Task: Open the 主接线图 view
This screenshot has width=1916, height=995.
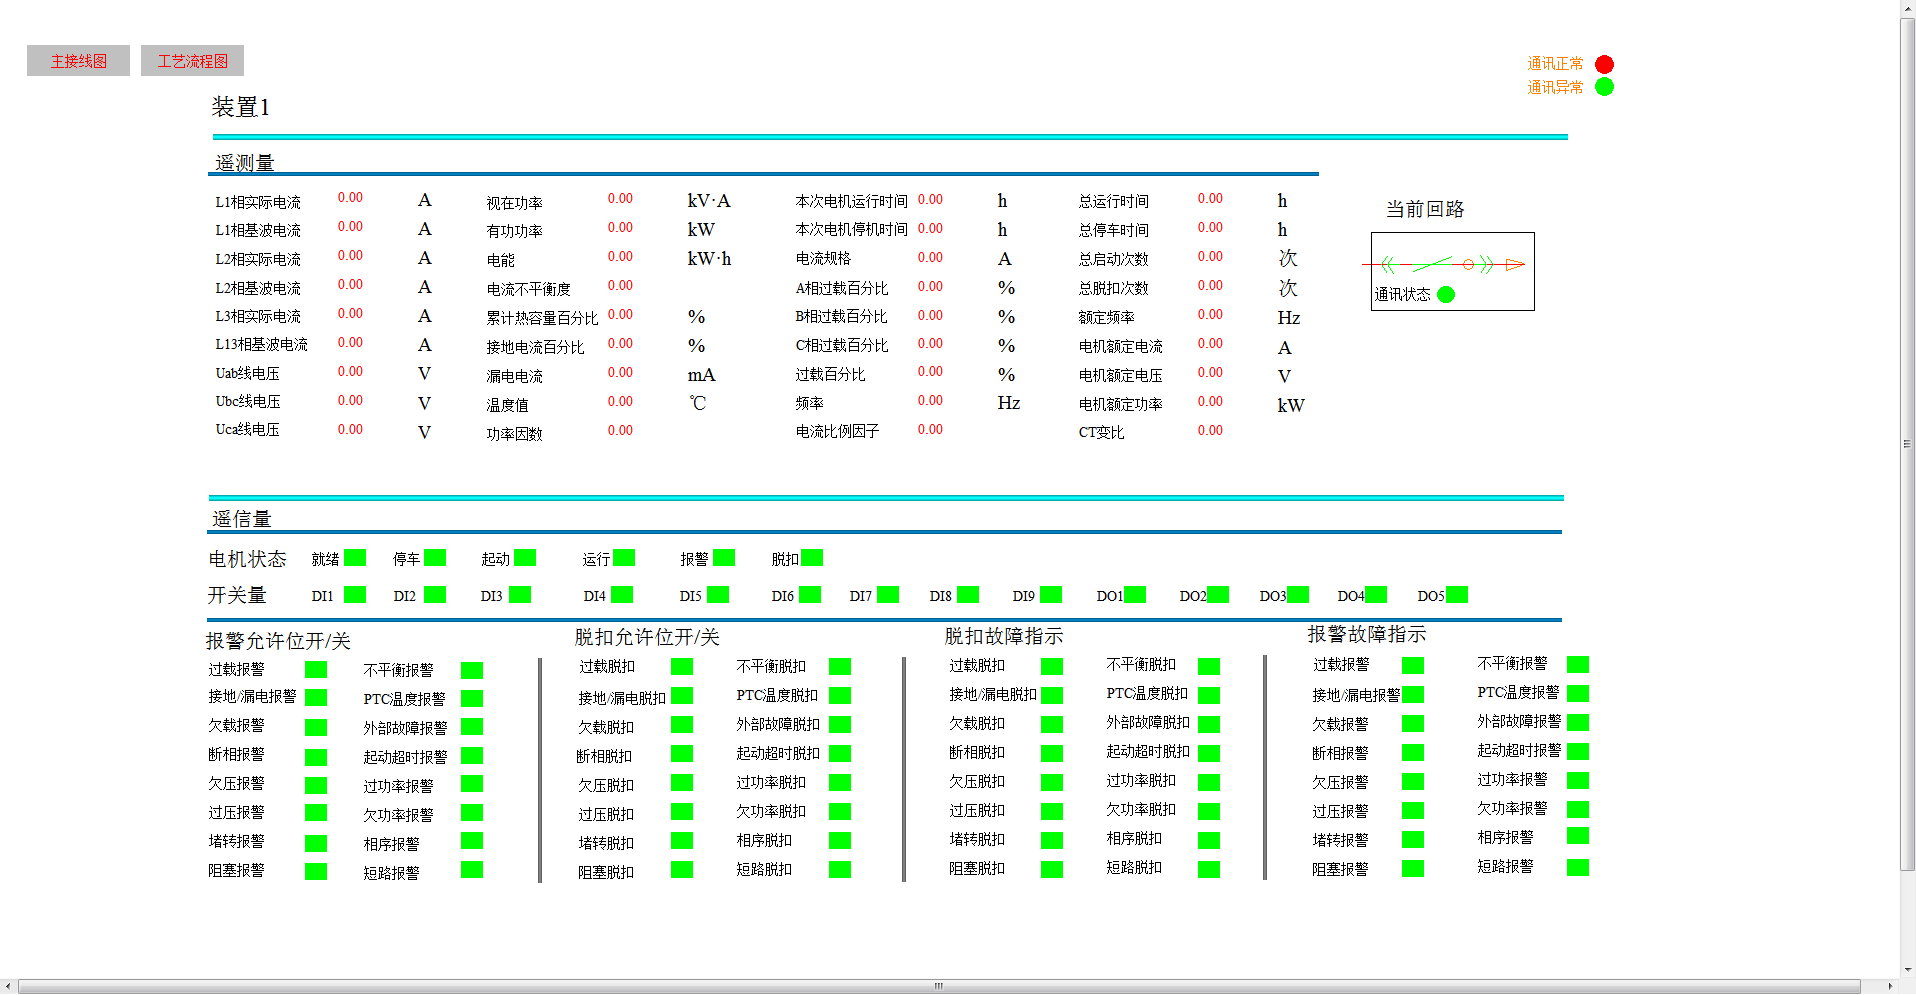Action: 78,60
